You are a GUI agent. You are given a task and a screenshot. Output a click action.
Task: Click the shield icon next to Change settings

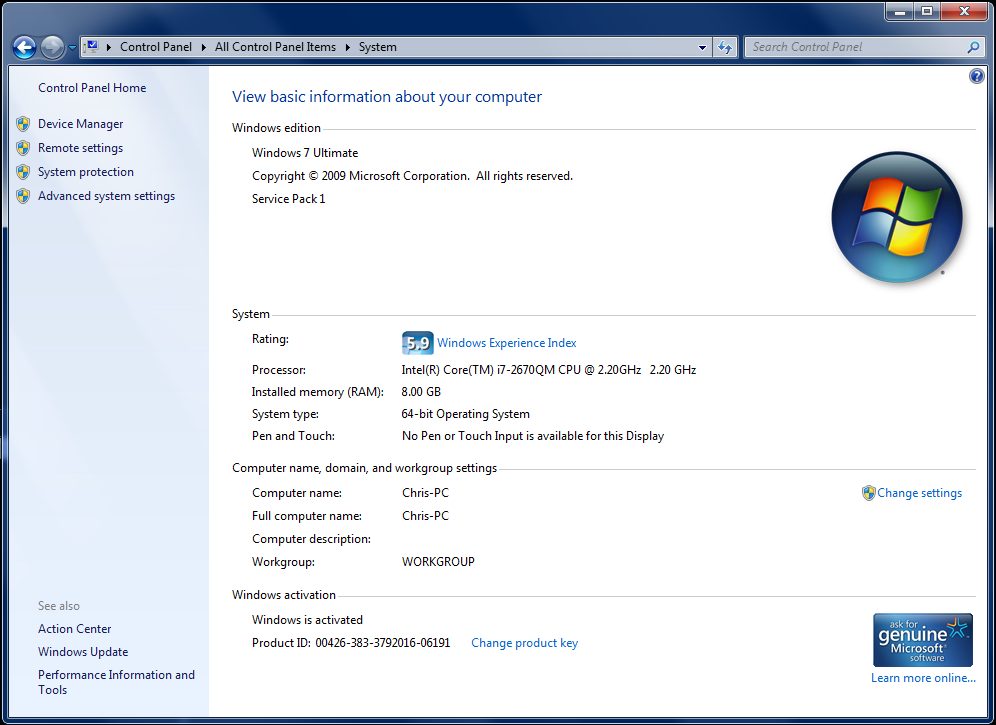point(868,493)
